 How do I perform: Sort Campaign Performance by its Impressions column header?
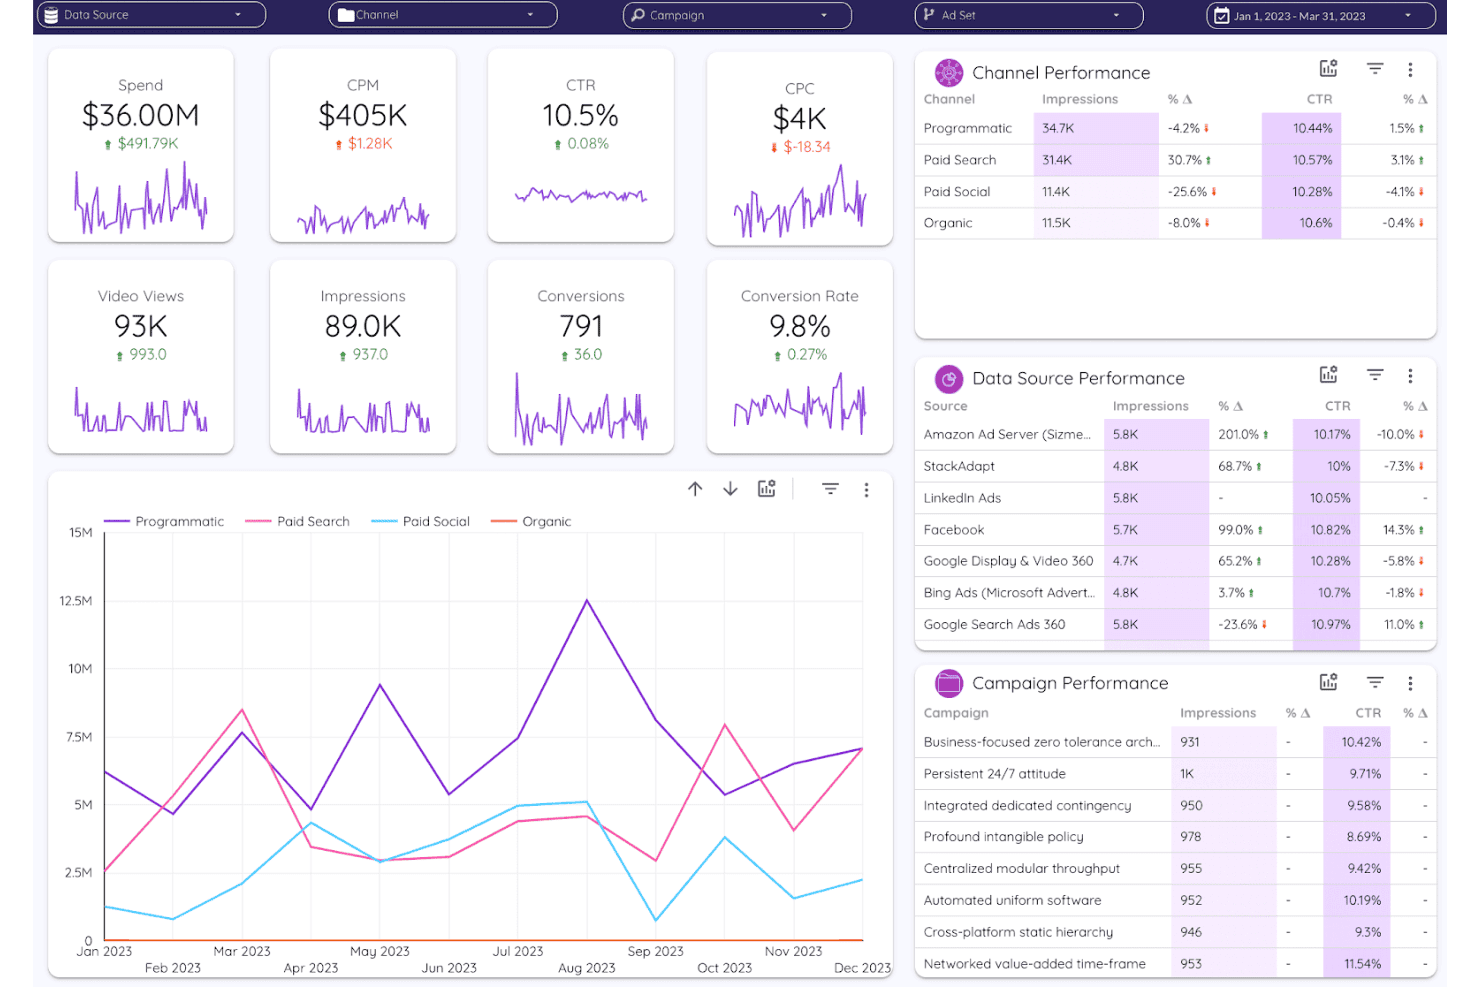1218,713
